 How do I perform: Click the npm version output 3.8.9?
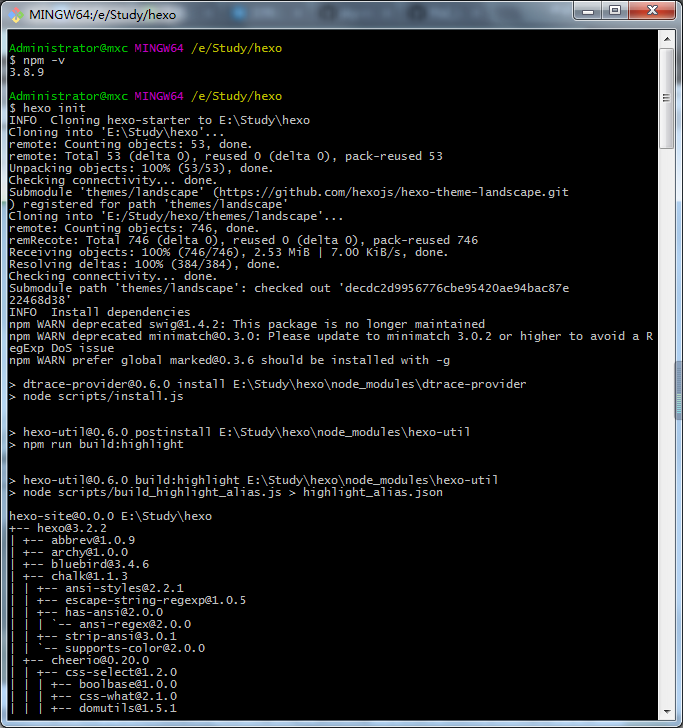[x=26, y=72]
